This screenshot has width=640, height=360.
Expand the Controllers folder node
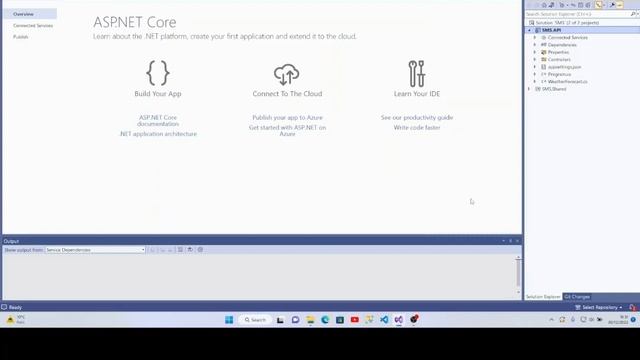[x=535, y=60]
